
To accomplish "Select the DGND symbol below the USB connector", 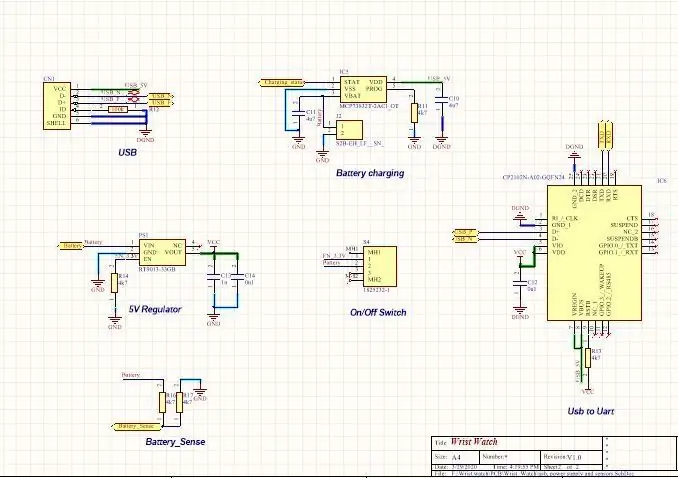I will pyautogui.click(x=145, y=135).
